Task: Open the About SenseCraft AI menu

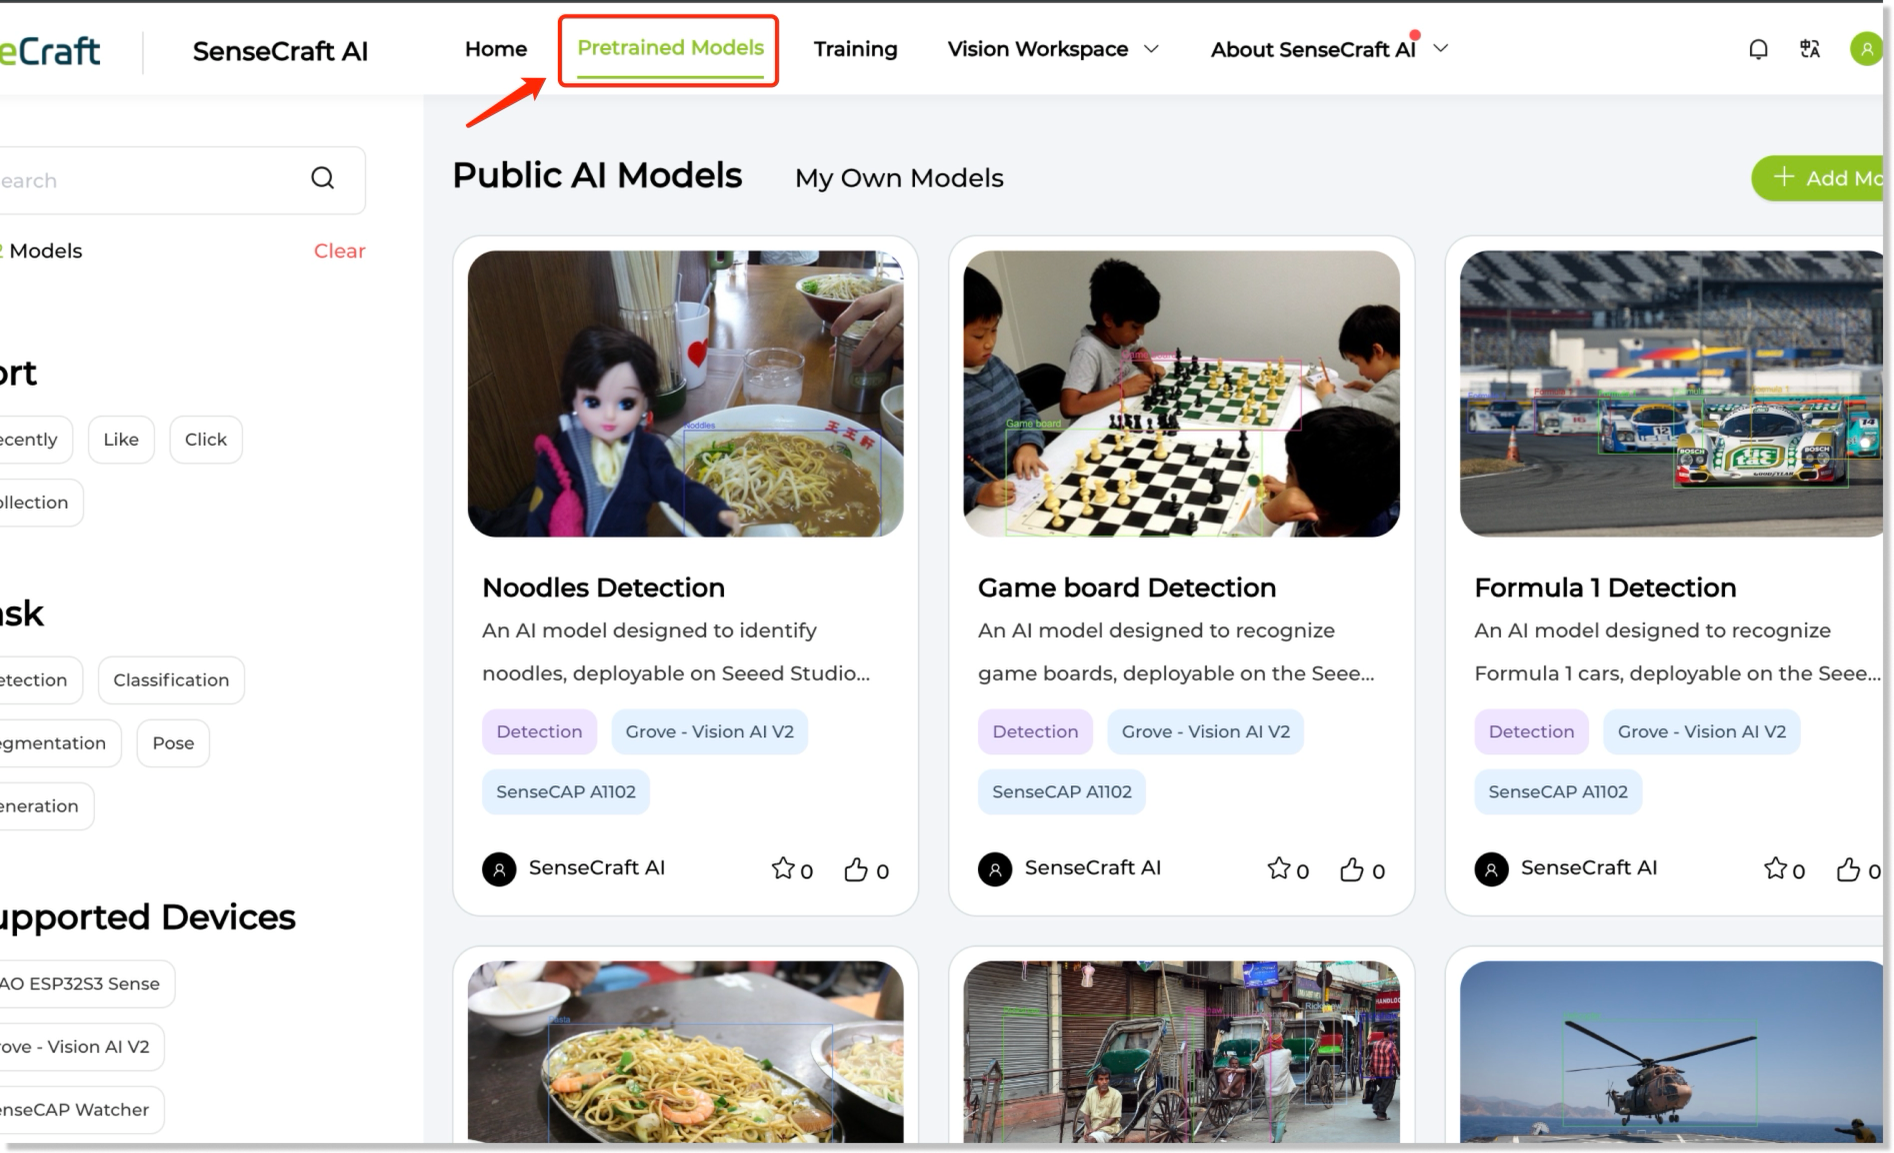Action: [x=1313, y=49]
